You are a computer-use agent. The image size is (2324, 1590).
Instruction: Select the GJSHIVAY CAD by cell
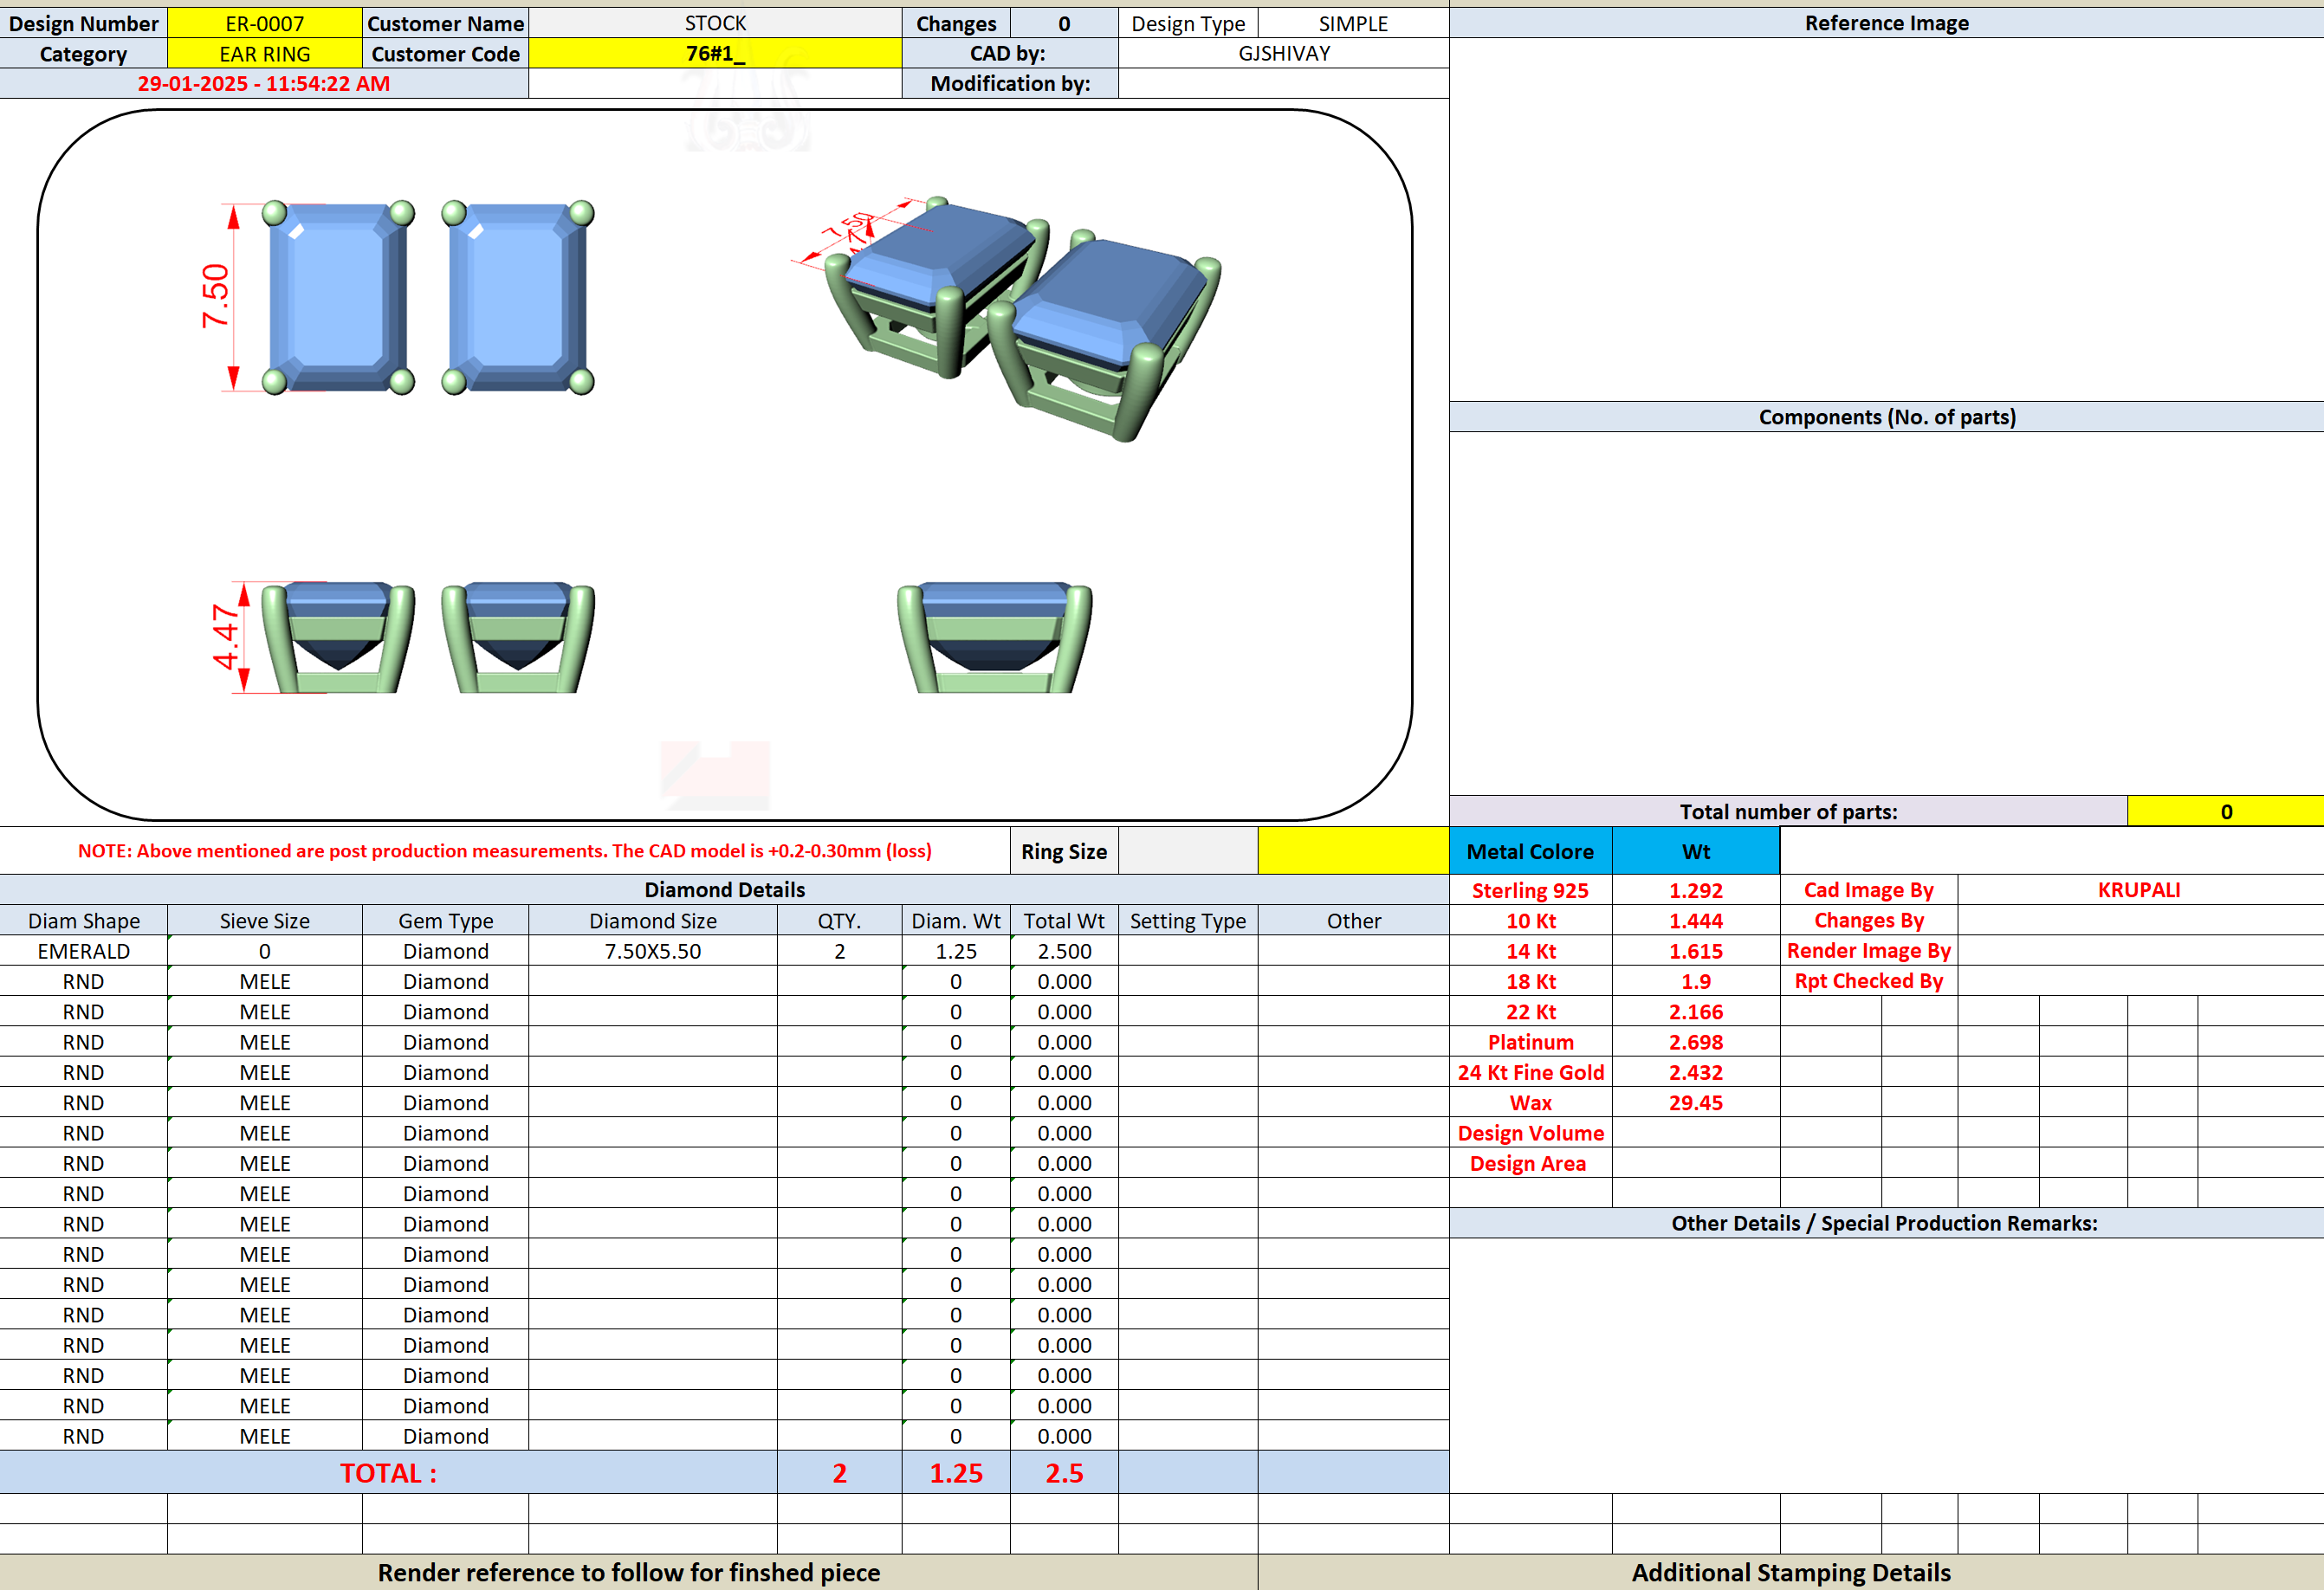pos(1283,54)
